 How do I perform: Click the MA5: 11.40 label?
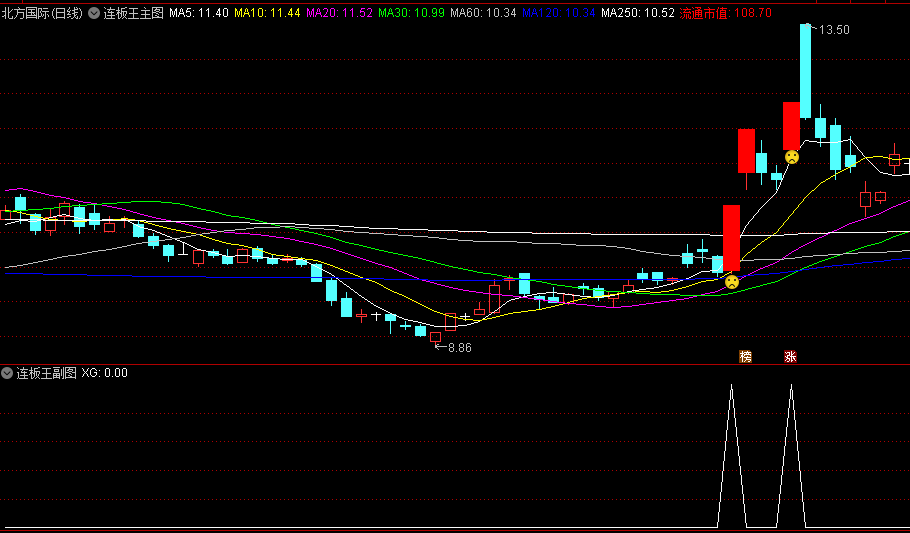coord(199,13)
